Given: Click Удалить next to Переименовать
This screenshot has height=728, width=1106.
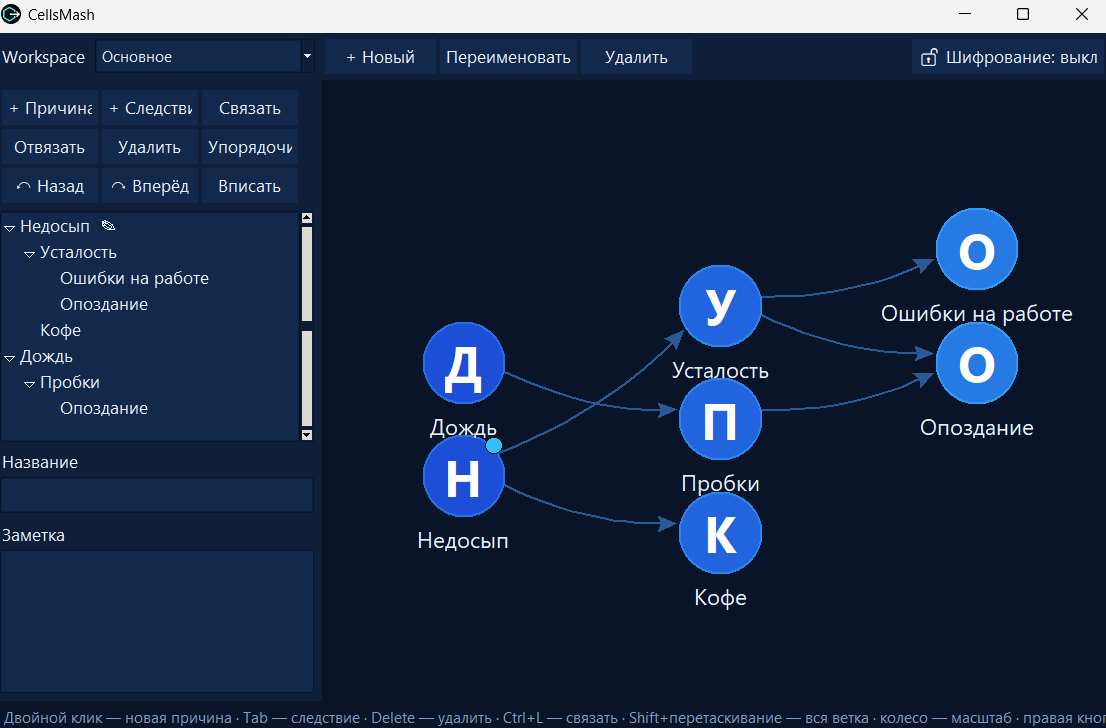Looking at the screenshot, I should pyautogui.click(x=636, y=57).
